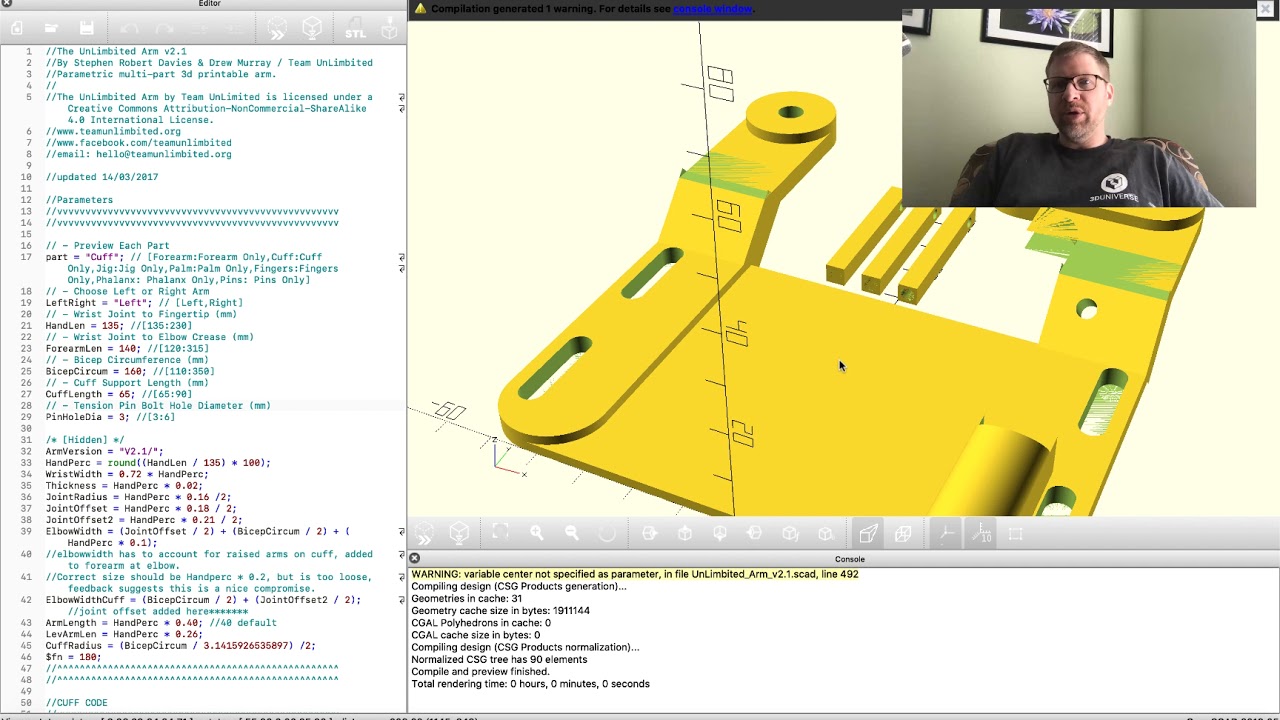Click the New file icon in the editor toolbar
Image resolution: width=1280 pixels, height=720 pixels.
(16, 29)
